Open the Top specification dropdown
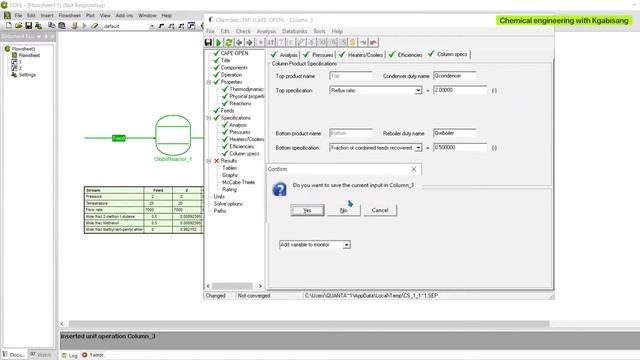The height and width of the screenshot is (360, 640). [418, 91]
